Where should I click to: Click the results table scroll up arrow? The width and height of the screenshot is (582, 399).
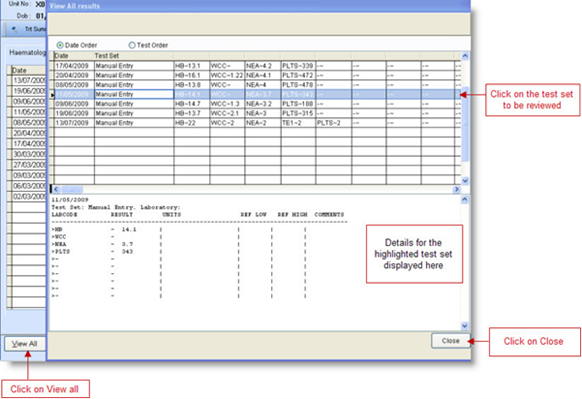(465, 56)
